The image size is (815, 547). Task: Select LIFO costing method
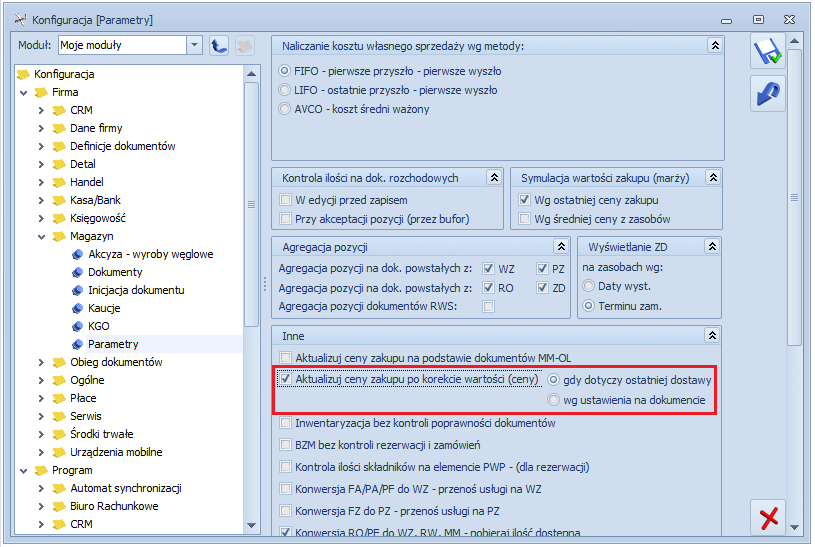pyautogui.click(x=284, y=90)
